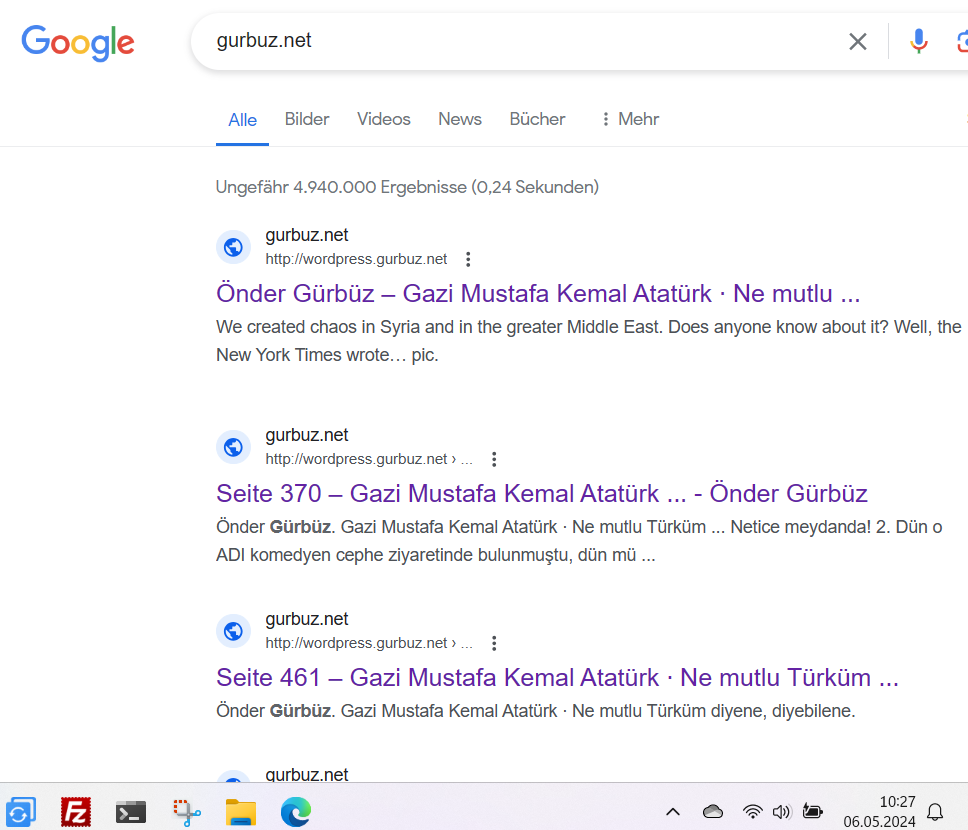Open options menu for the Seite 370 result
The width and height of the screenshot is (968, 830).
coord(494,459)
